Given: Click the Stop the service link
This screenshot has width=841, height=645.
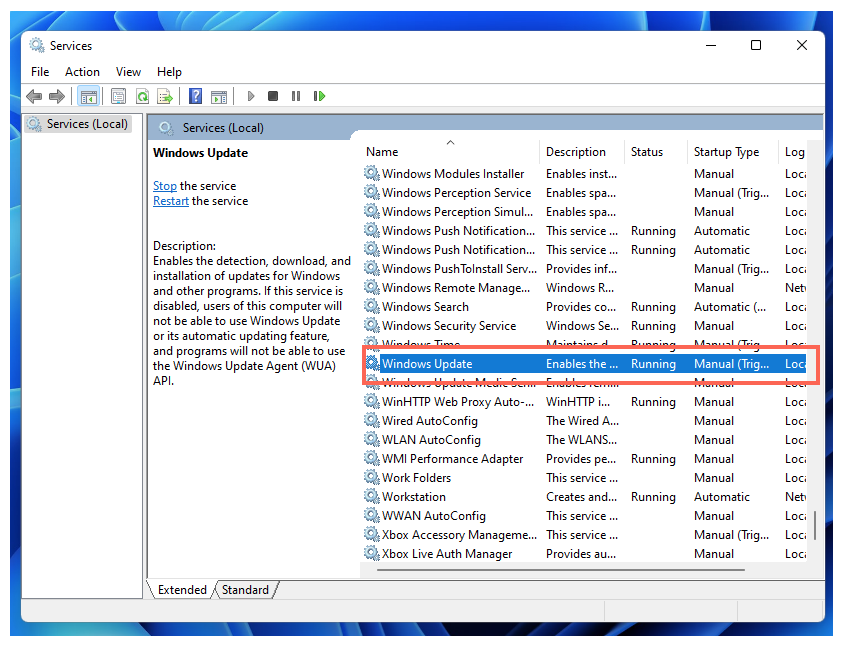Looking at the screenshot, I should click(165, 186).
